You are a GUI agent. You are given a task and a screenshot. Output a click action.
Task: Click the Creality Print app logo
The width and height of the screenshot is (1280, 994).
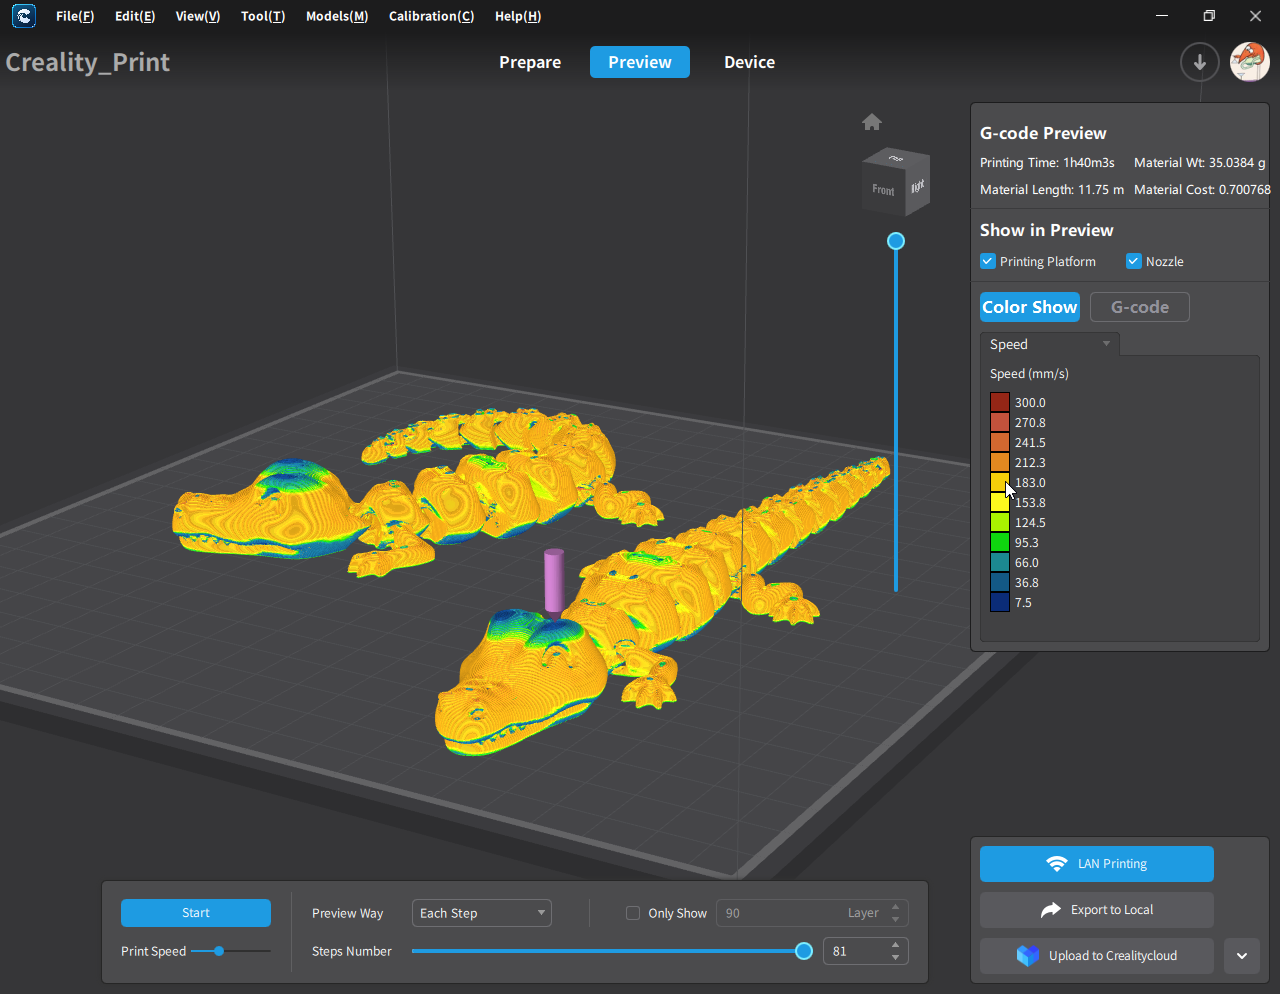click(x=24, y=16)
